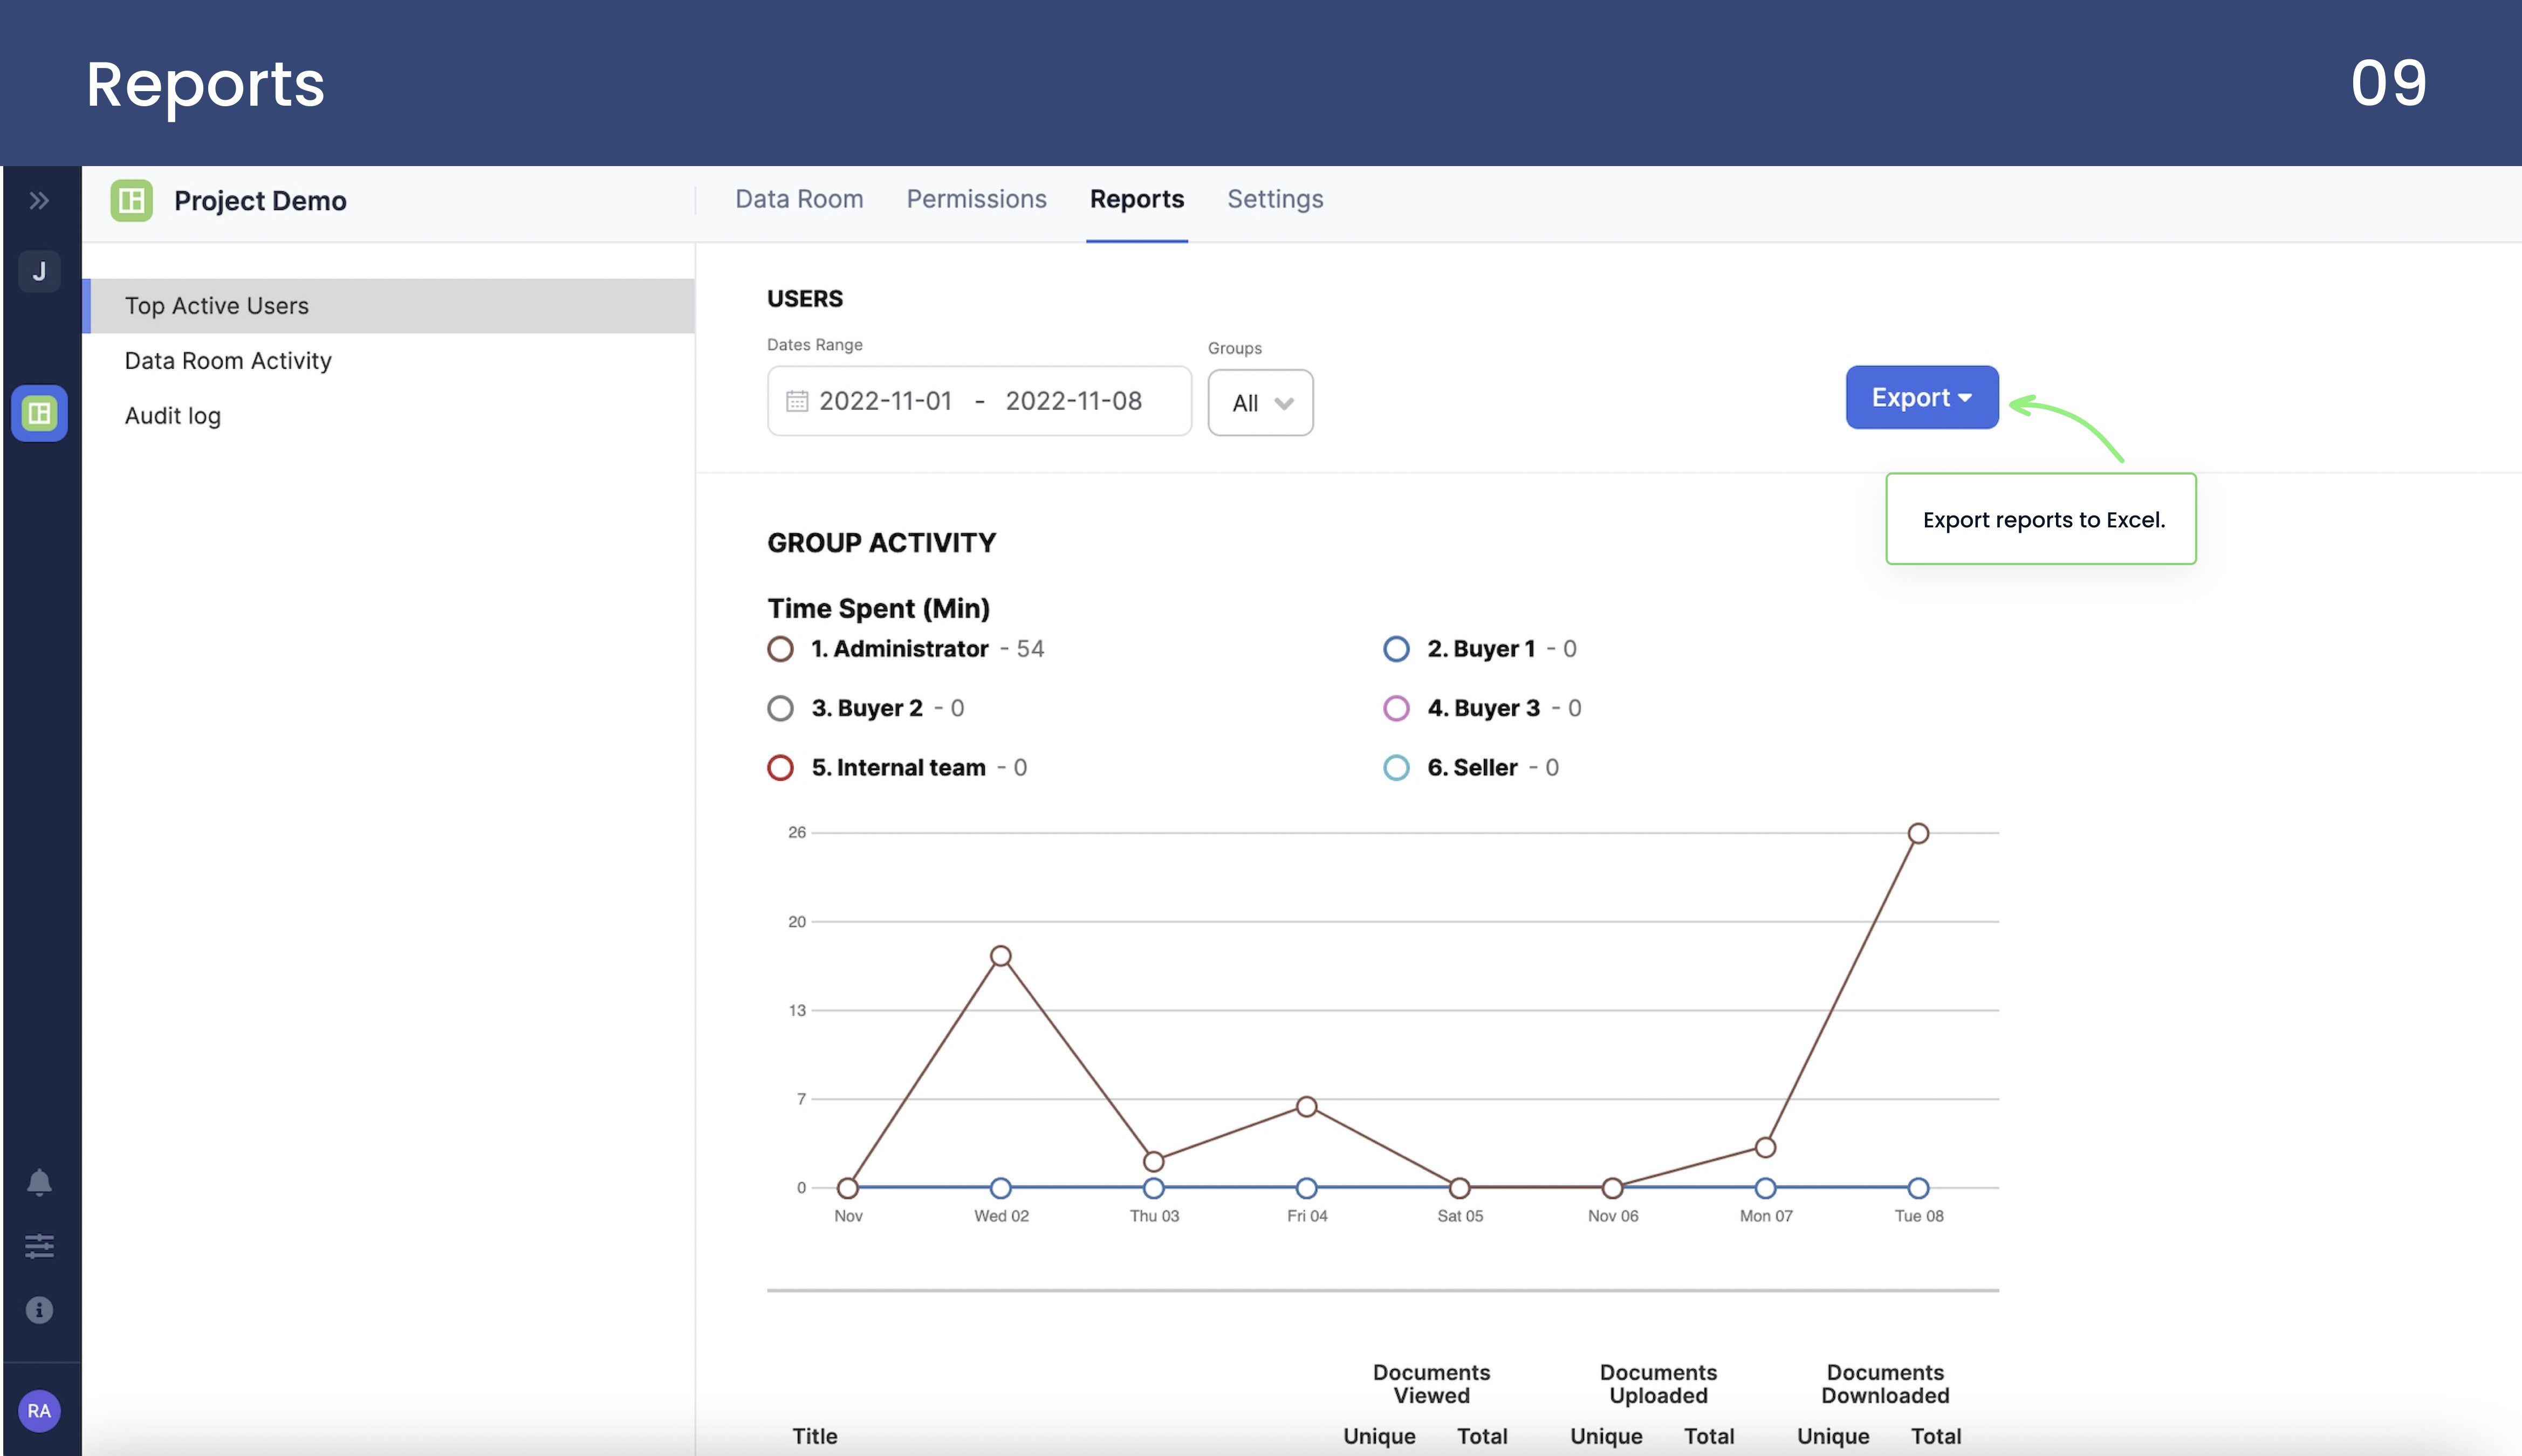Viewport: 2522px width, 1456px height.
Task: Select the Reports tab
Action: click(1137, 199)
